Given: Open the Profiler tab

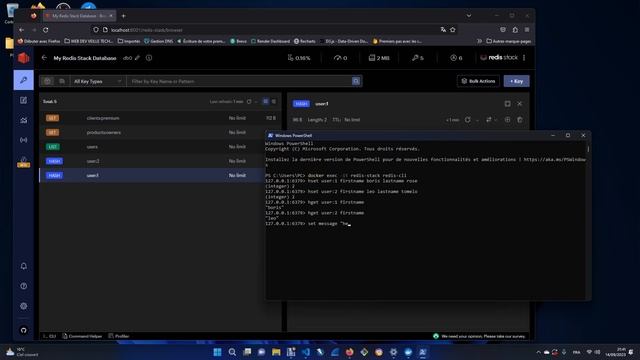Looking at the screenshot, I should tap(119, 336).
